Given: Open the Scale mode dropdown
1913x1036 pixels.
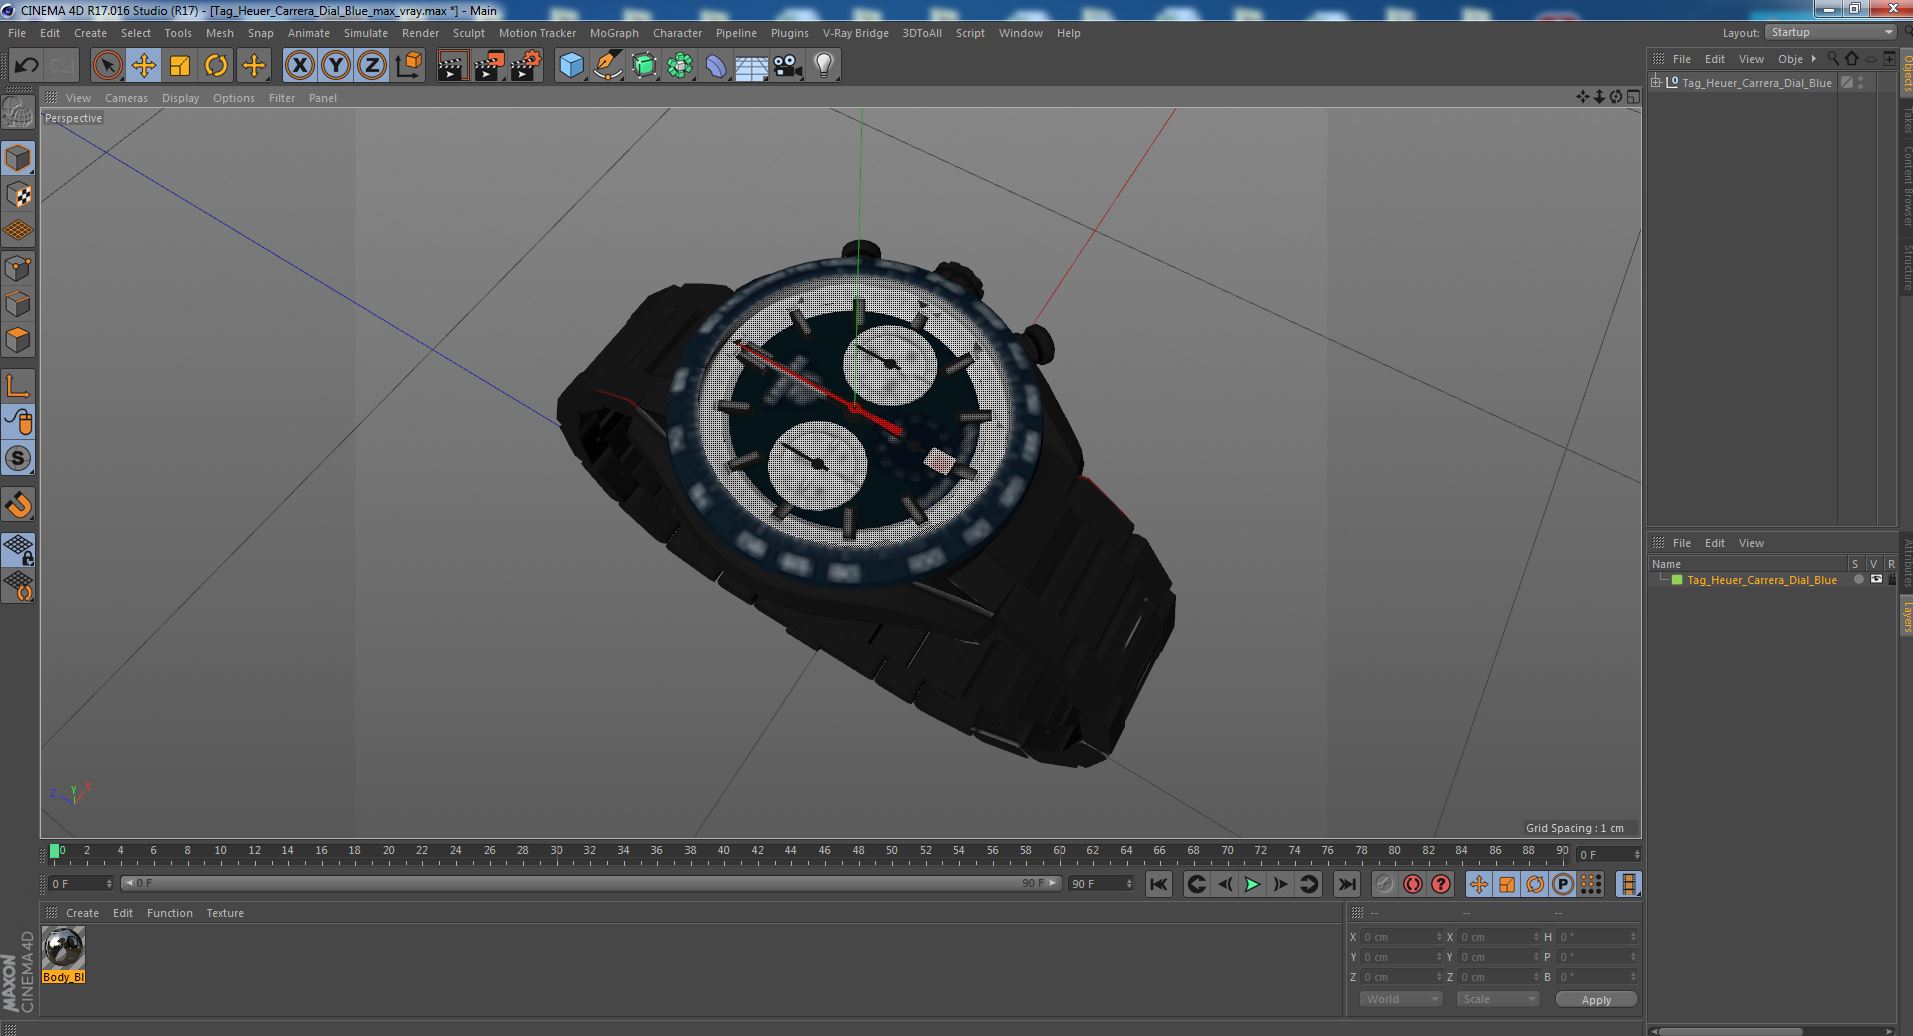Looking at the screenshot, I should tap(1497, 999).
